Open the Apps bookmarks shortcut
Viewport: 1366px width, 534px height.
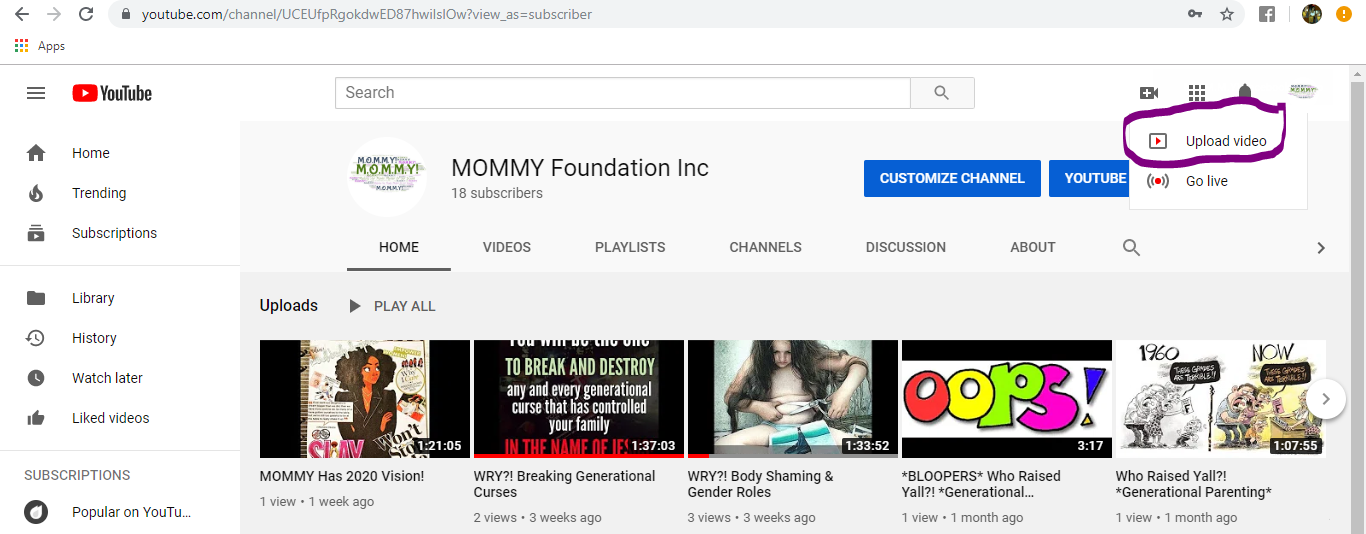click(x=40, y=46)
